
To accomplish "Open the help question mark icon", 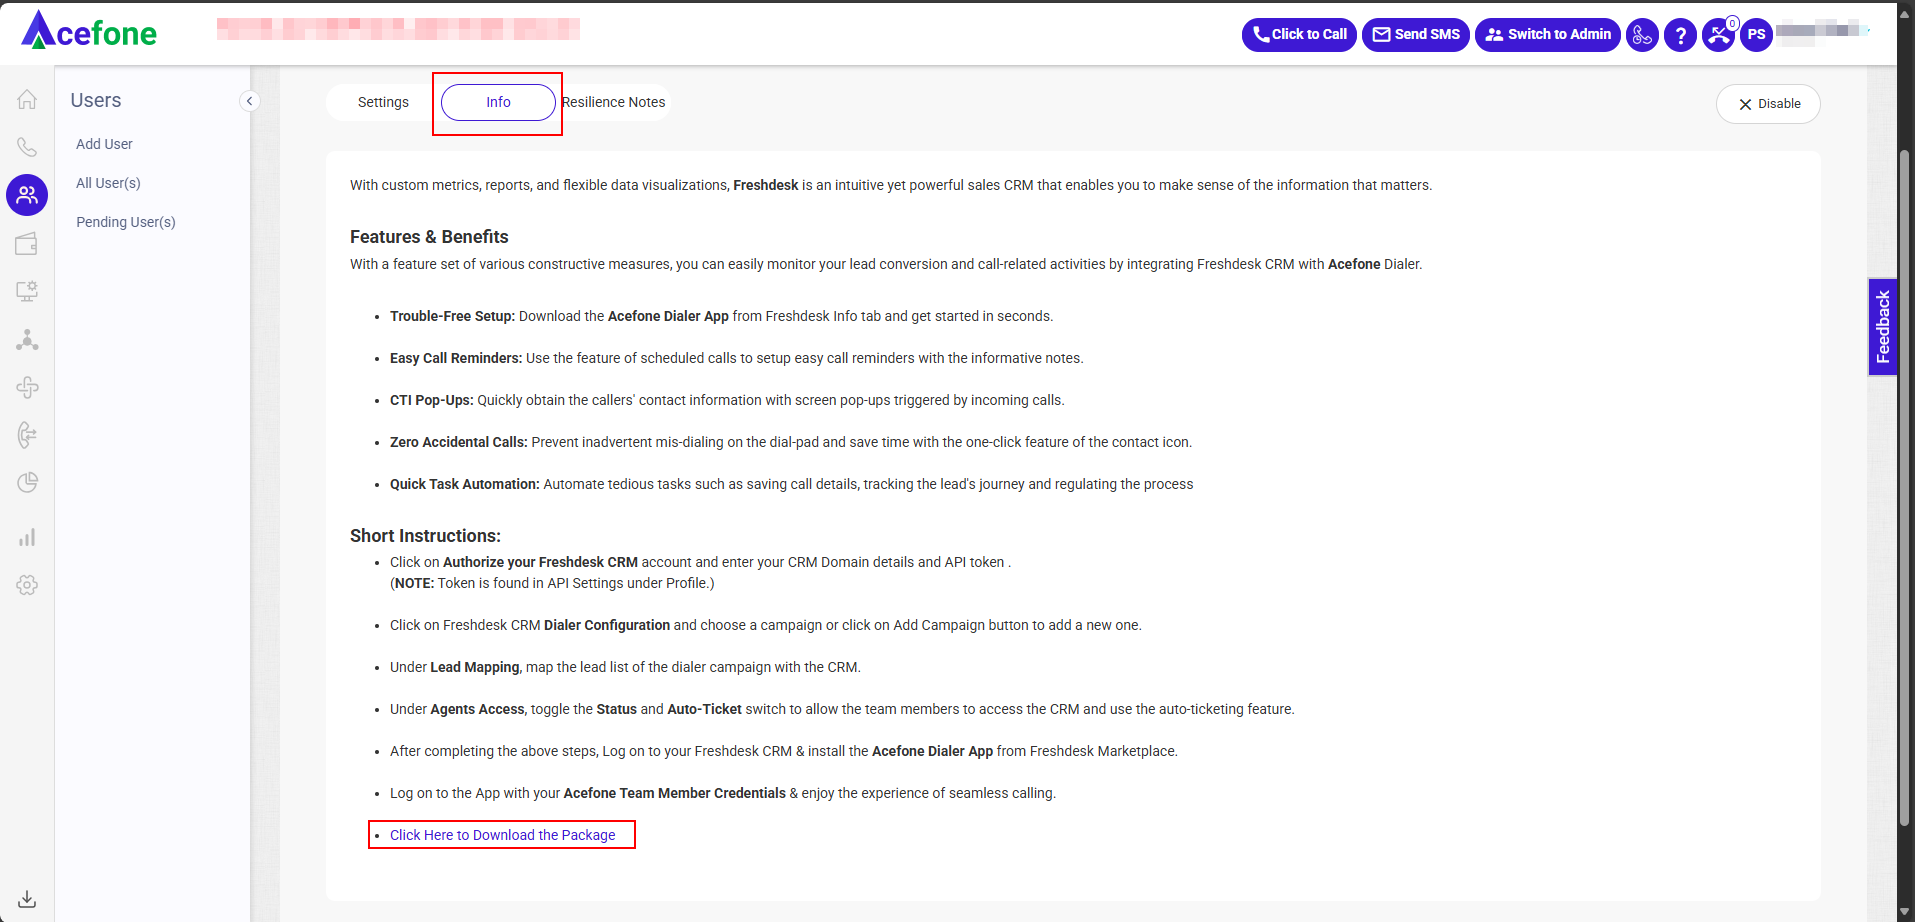I will pyautogui.click(x=1681, y=35).
